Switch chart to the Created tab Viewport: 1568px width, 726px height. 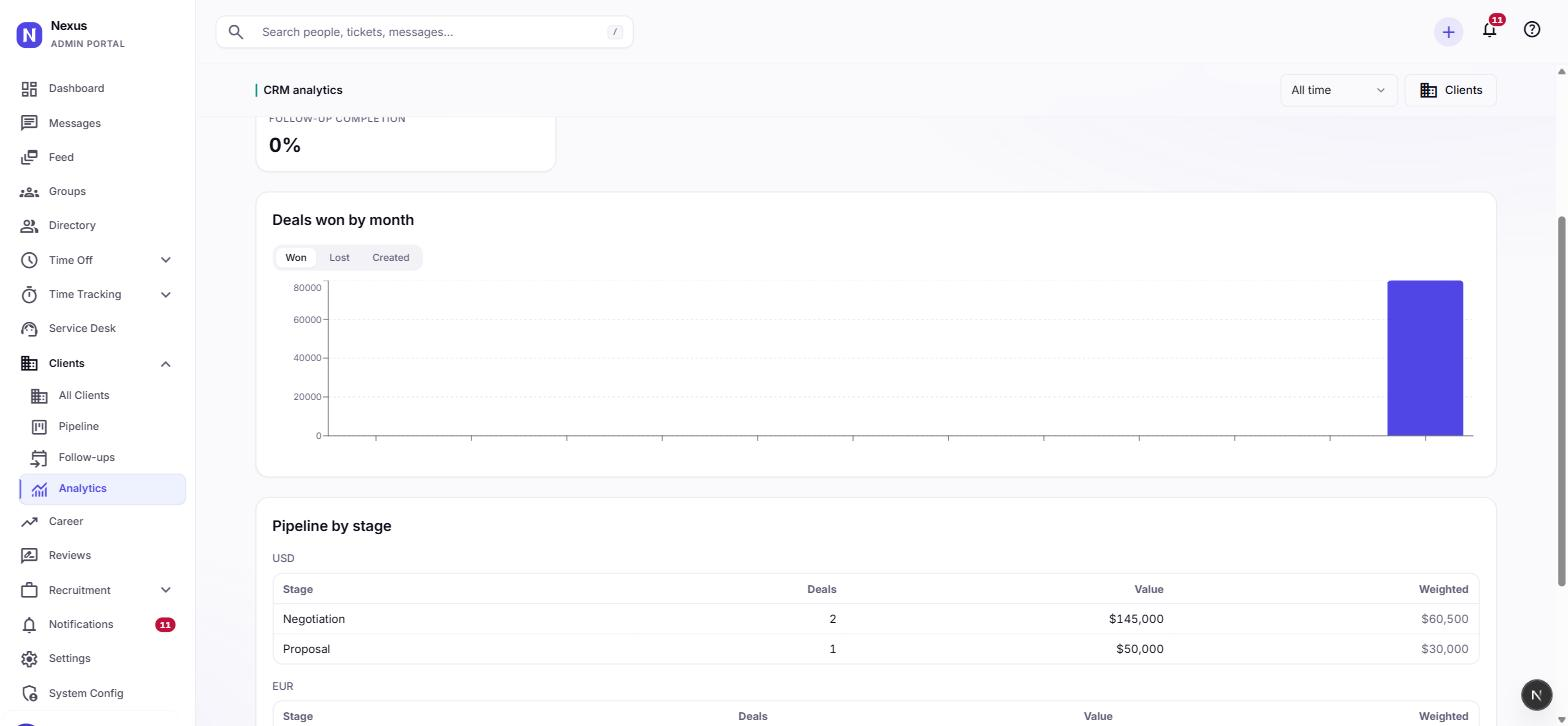coord(391,258)
